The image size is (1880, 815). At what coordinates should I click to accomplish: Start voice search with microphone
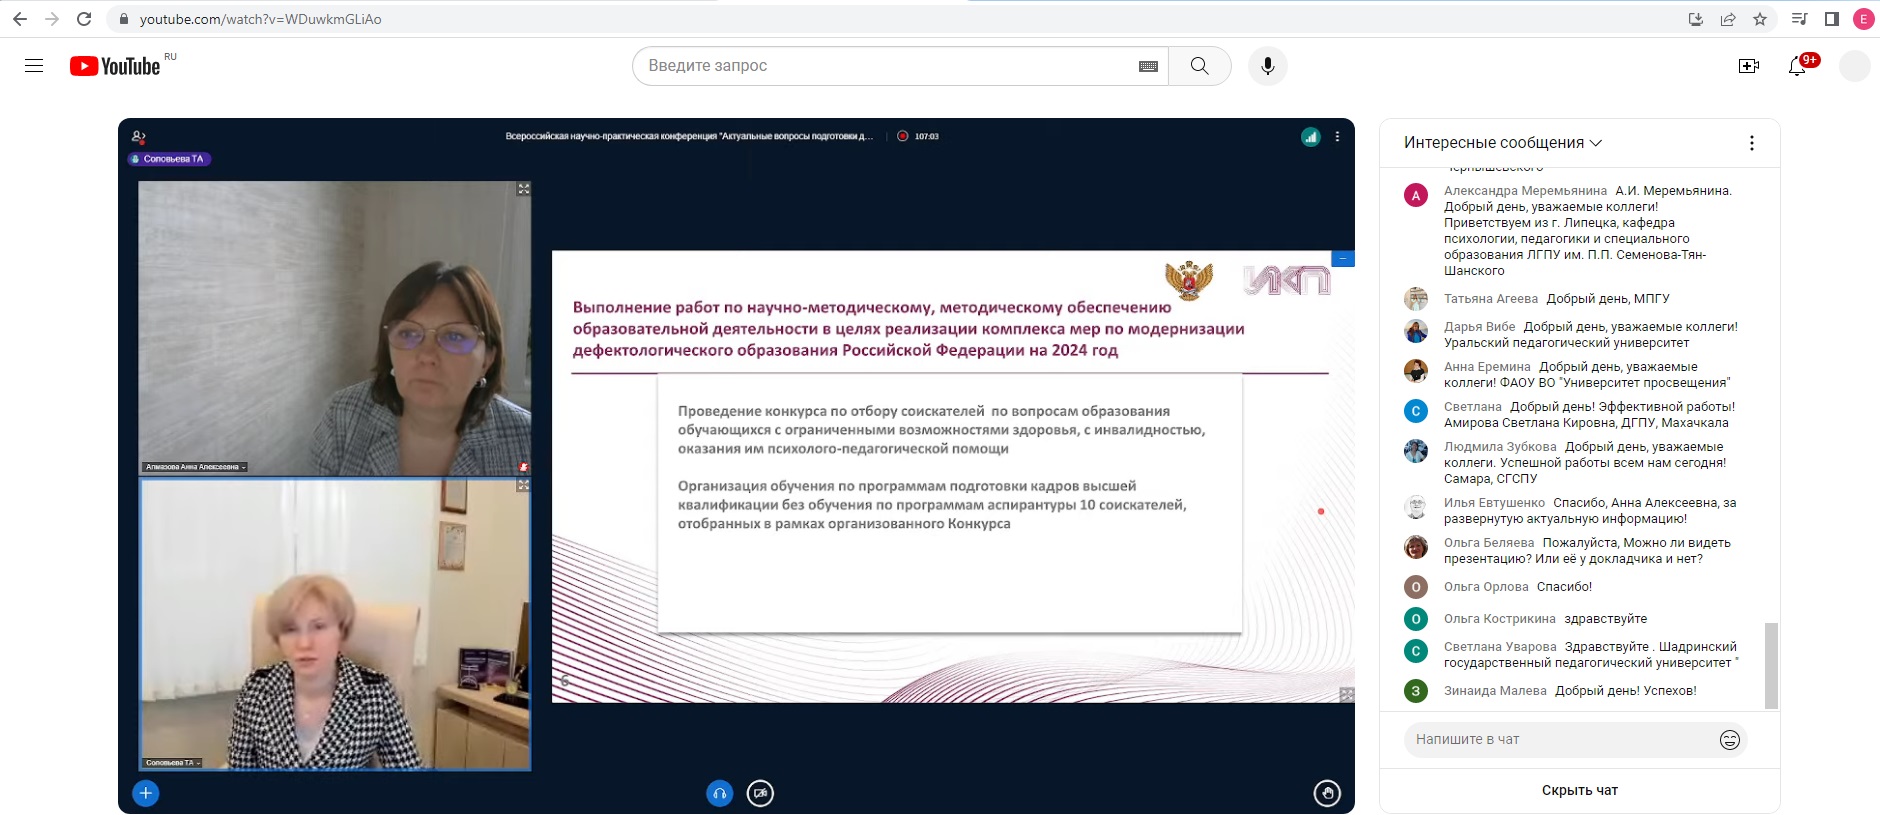point(1267,66)
